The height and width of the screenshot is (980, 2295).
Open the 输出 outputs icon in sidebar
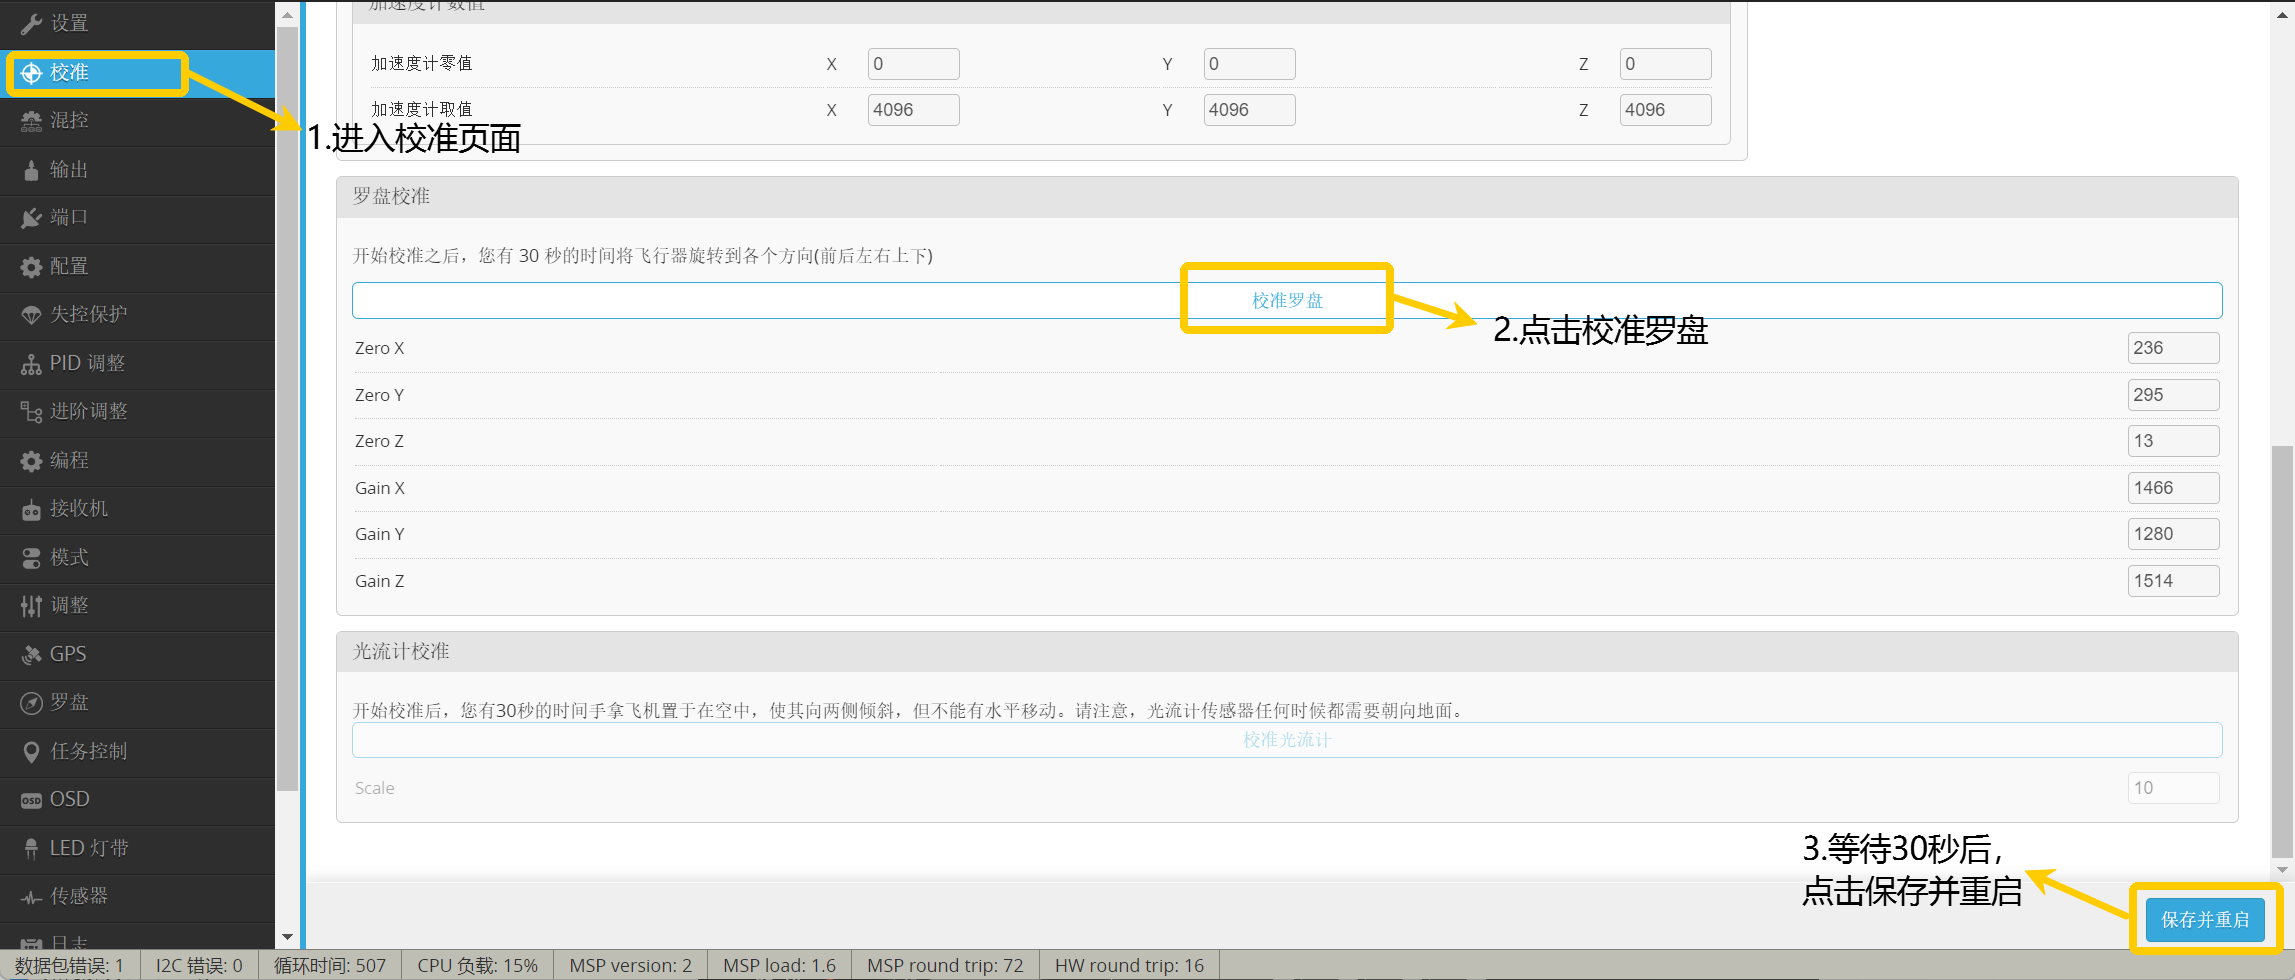(x=31, y=170)
